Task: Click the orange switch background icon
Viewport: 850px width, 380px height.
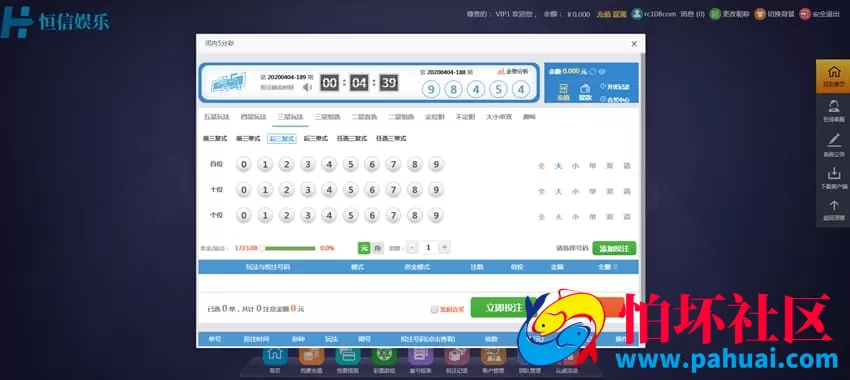Action: [x=760, y=14]
